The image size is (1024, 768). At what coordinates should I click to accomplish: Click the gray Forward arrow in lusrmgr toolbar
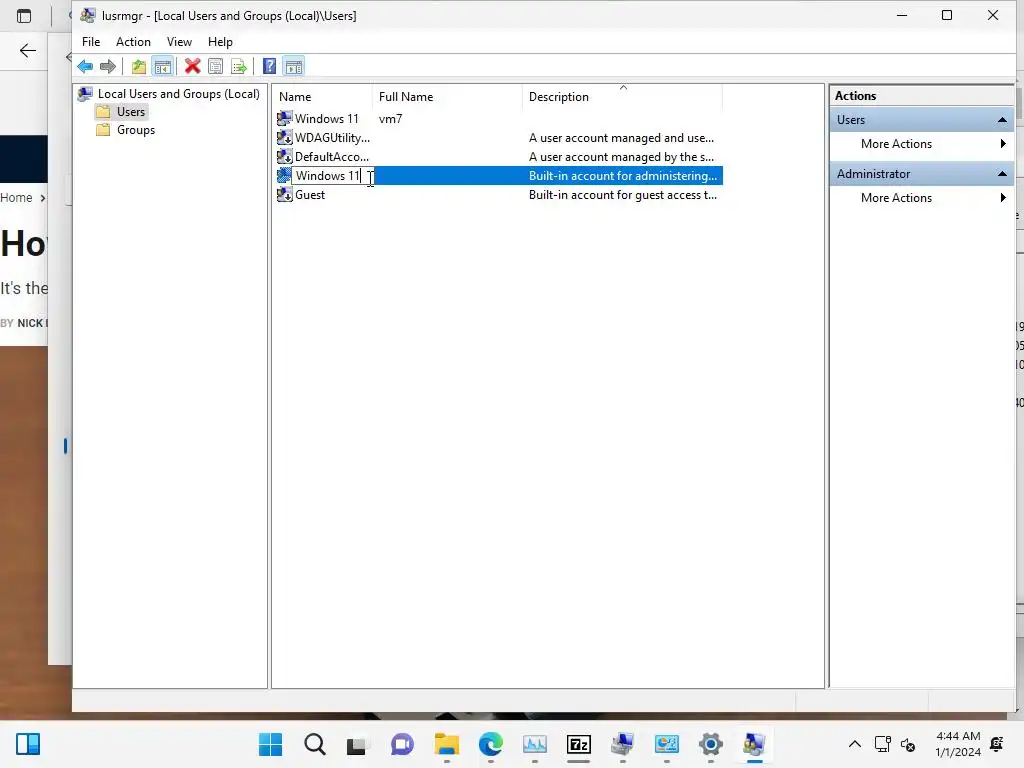(x=108, y=66)
